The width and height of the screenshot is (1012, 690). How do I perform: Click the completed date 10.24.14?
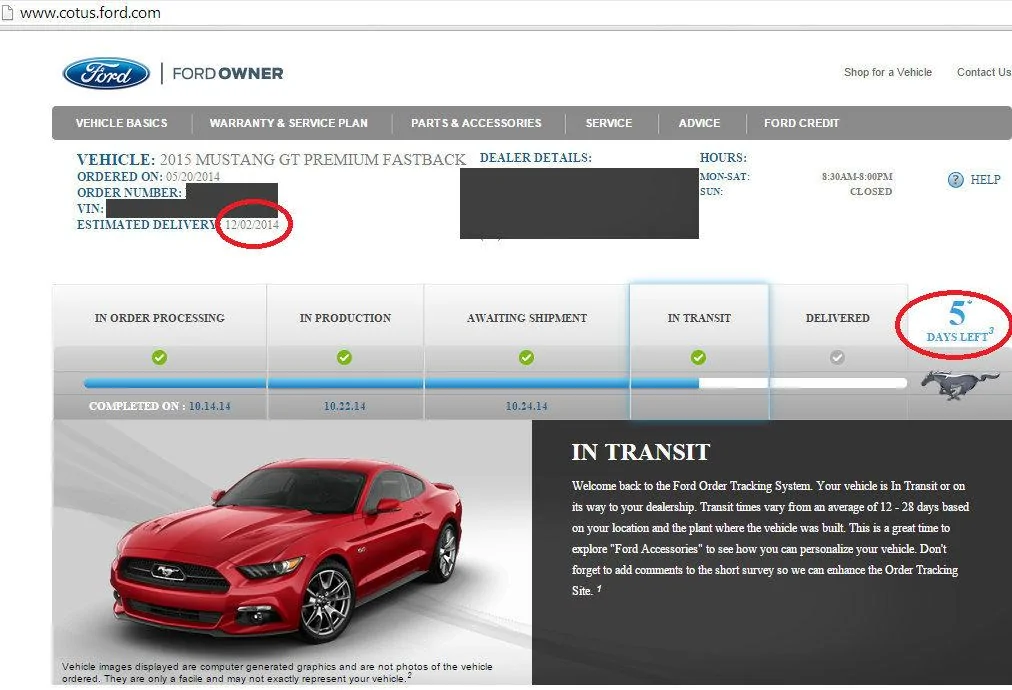tap(527, 407)
